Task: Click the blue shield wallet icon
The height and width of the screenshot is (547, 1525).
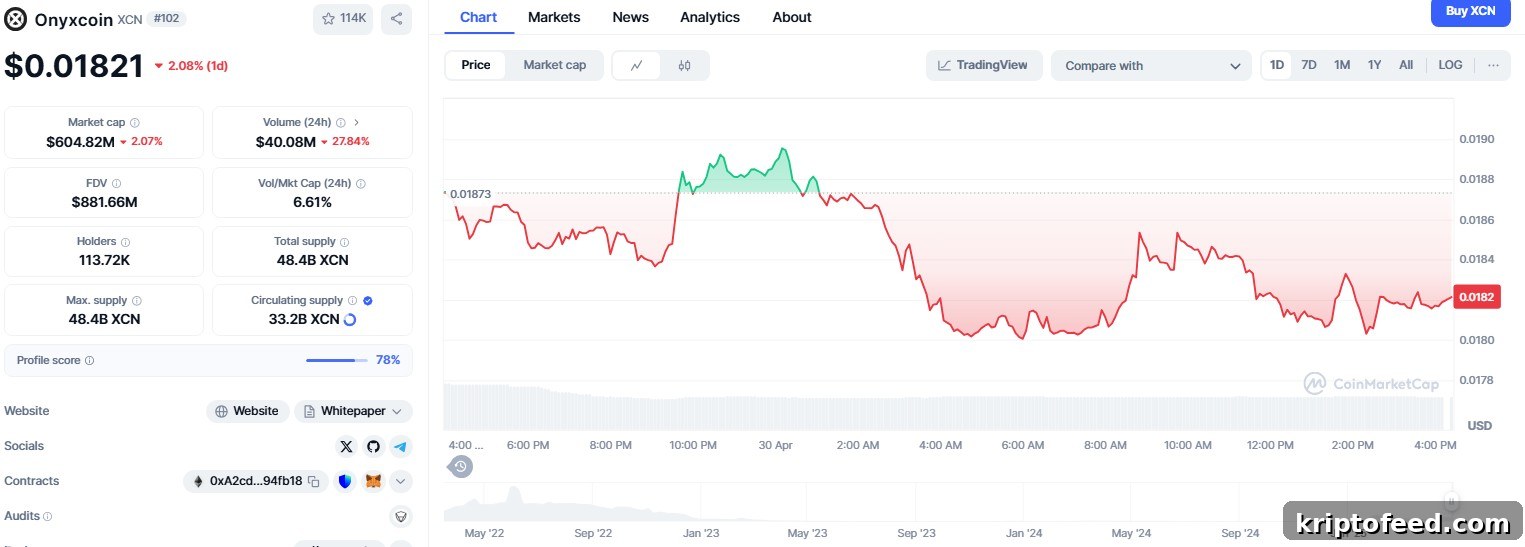Action: click(345, 481)
